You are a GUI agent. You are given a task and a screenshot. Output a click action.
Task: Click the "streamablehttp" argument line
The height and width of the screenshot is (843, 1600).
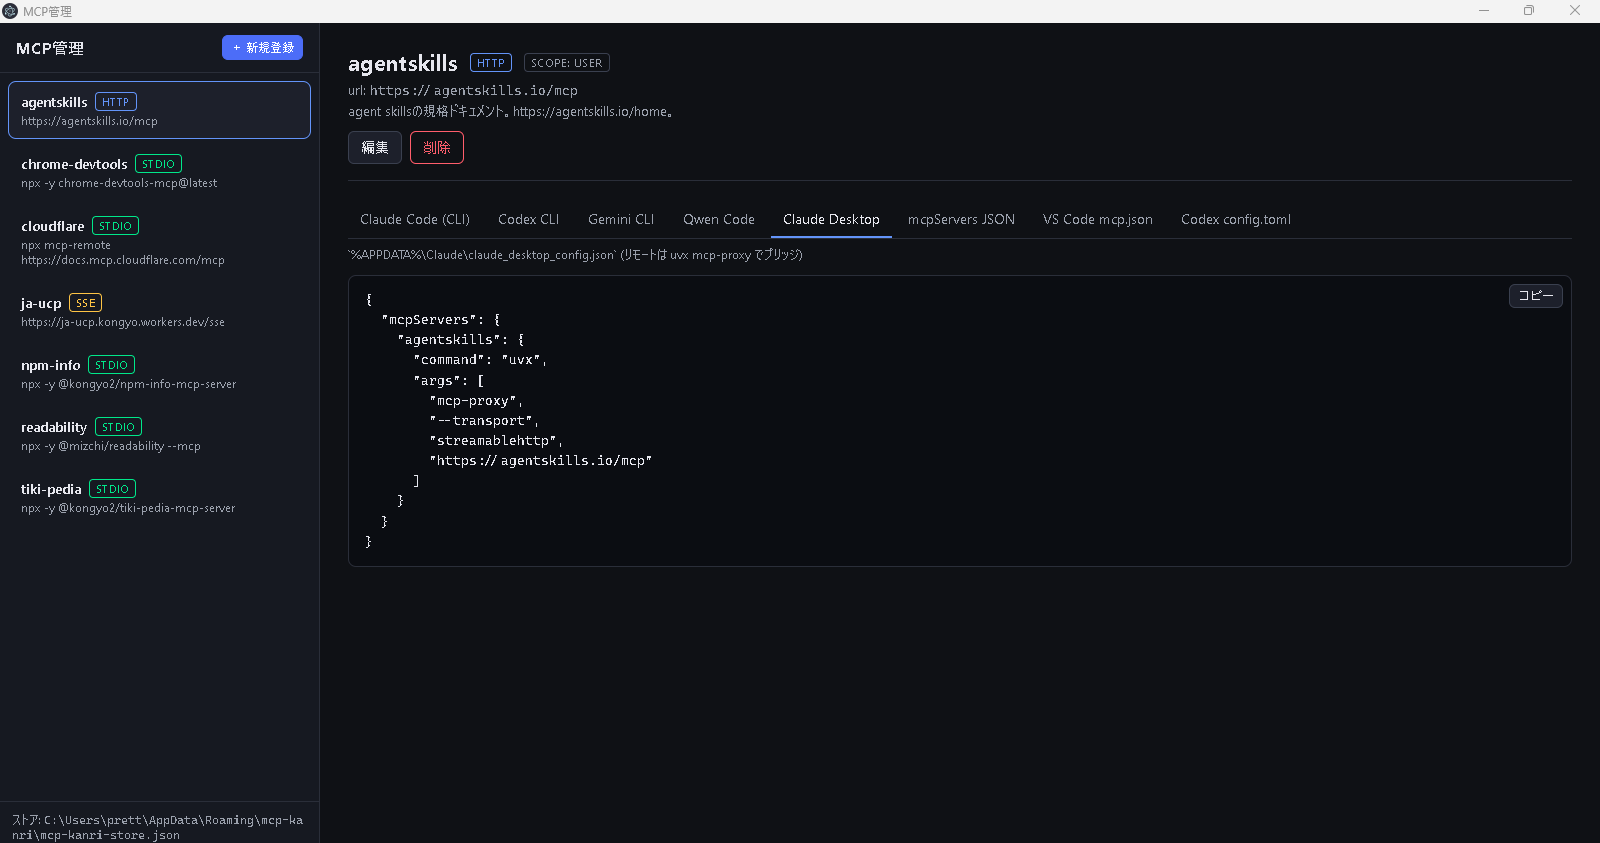(x=496, y=441)
